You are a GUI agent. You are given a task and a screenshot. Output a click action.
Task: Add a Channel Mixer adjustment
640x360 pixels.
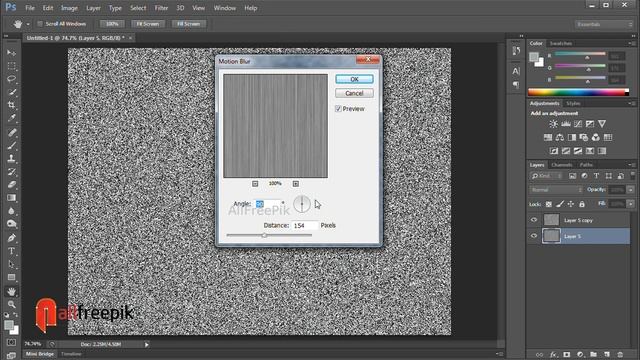(596, 138)
